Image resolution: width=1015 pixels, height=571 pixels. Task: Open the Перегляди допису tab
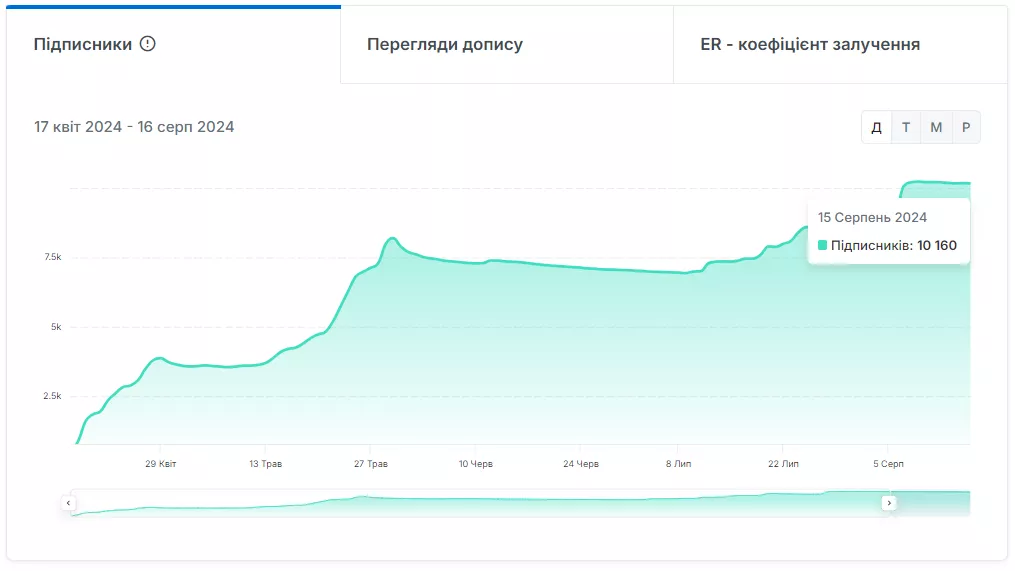[x=507, y=45]
